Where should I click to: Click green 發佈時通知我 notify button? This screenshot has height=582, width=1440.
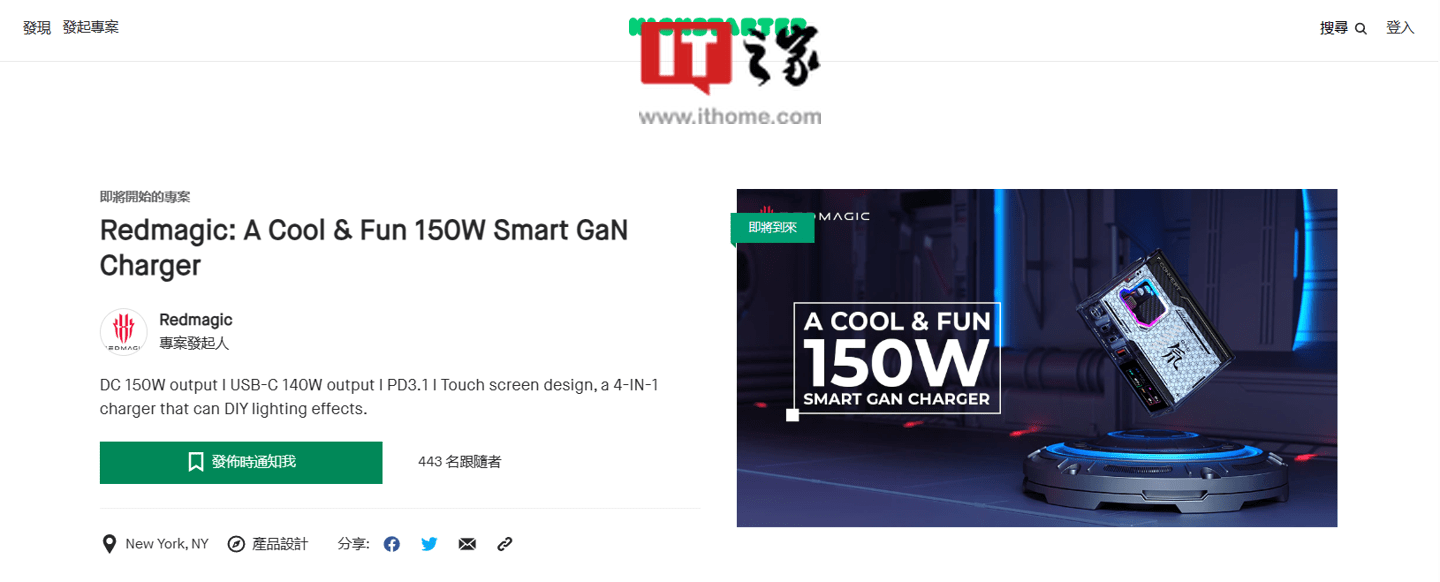[x=241, y=462]
